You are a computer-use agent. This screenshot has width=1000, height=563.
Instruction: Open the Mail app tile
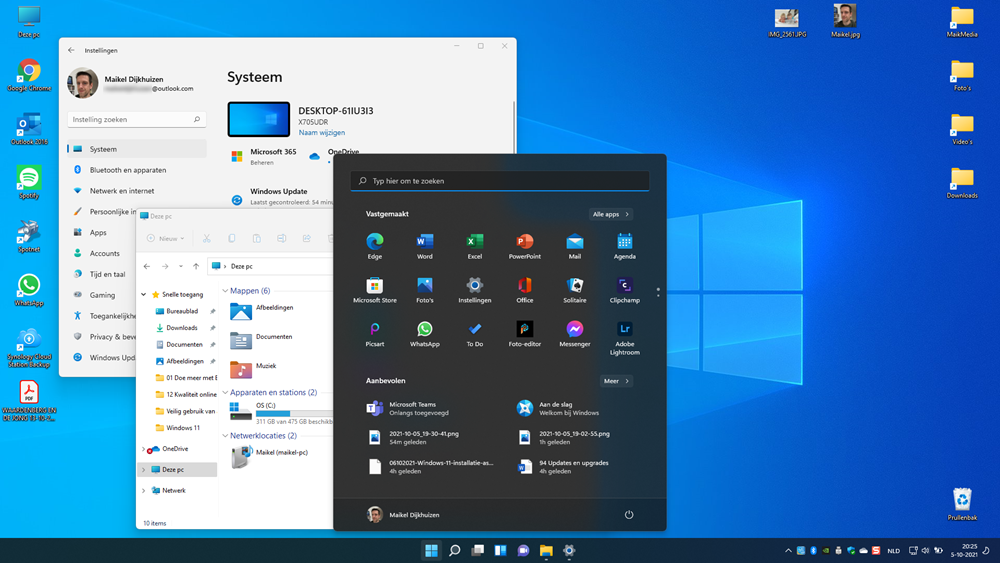575,246
